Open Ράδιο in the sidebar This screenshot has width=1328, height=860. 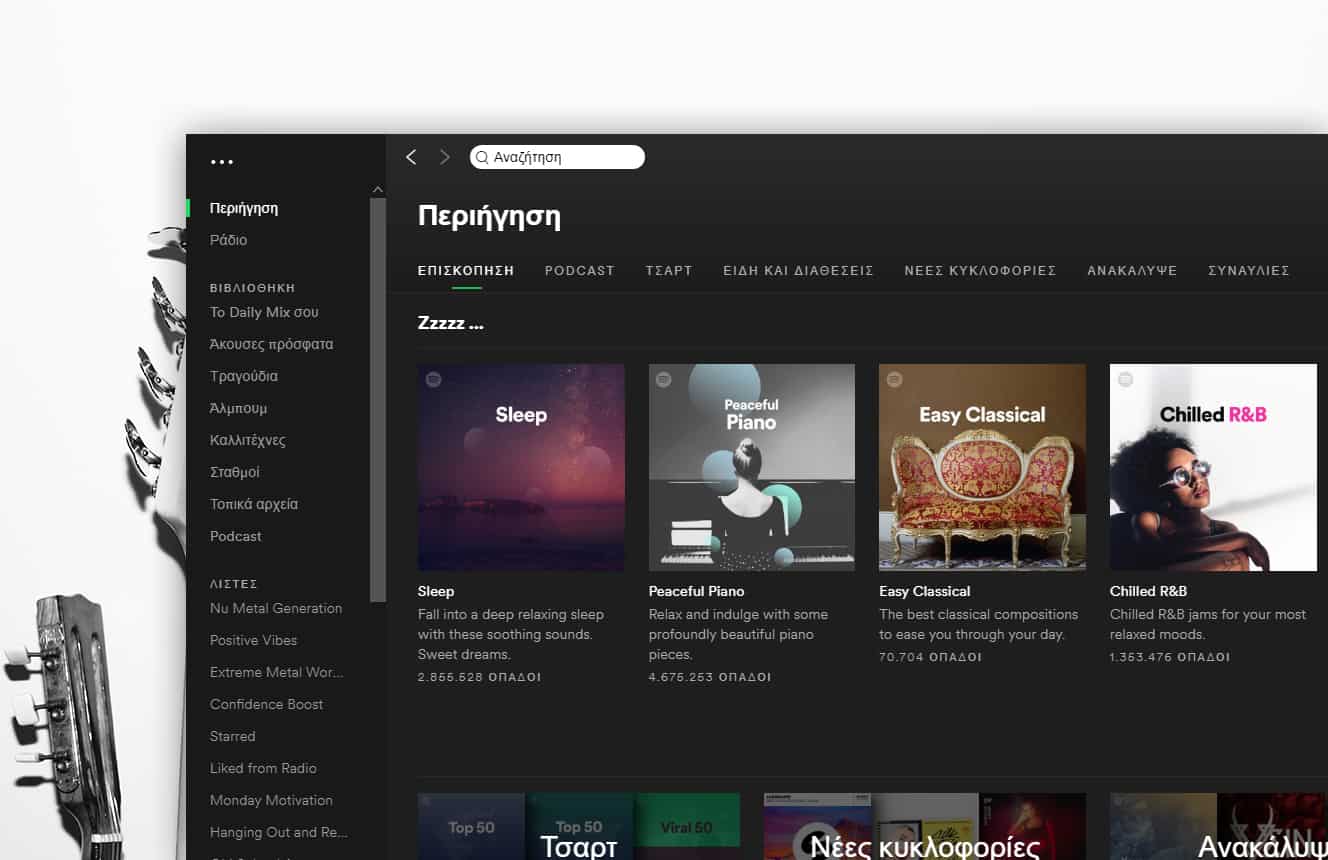click(x=228, y=240)
